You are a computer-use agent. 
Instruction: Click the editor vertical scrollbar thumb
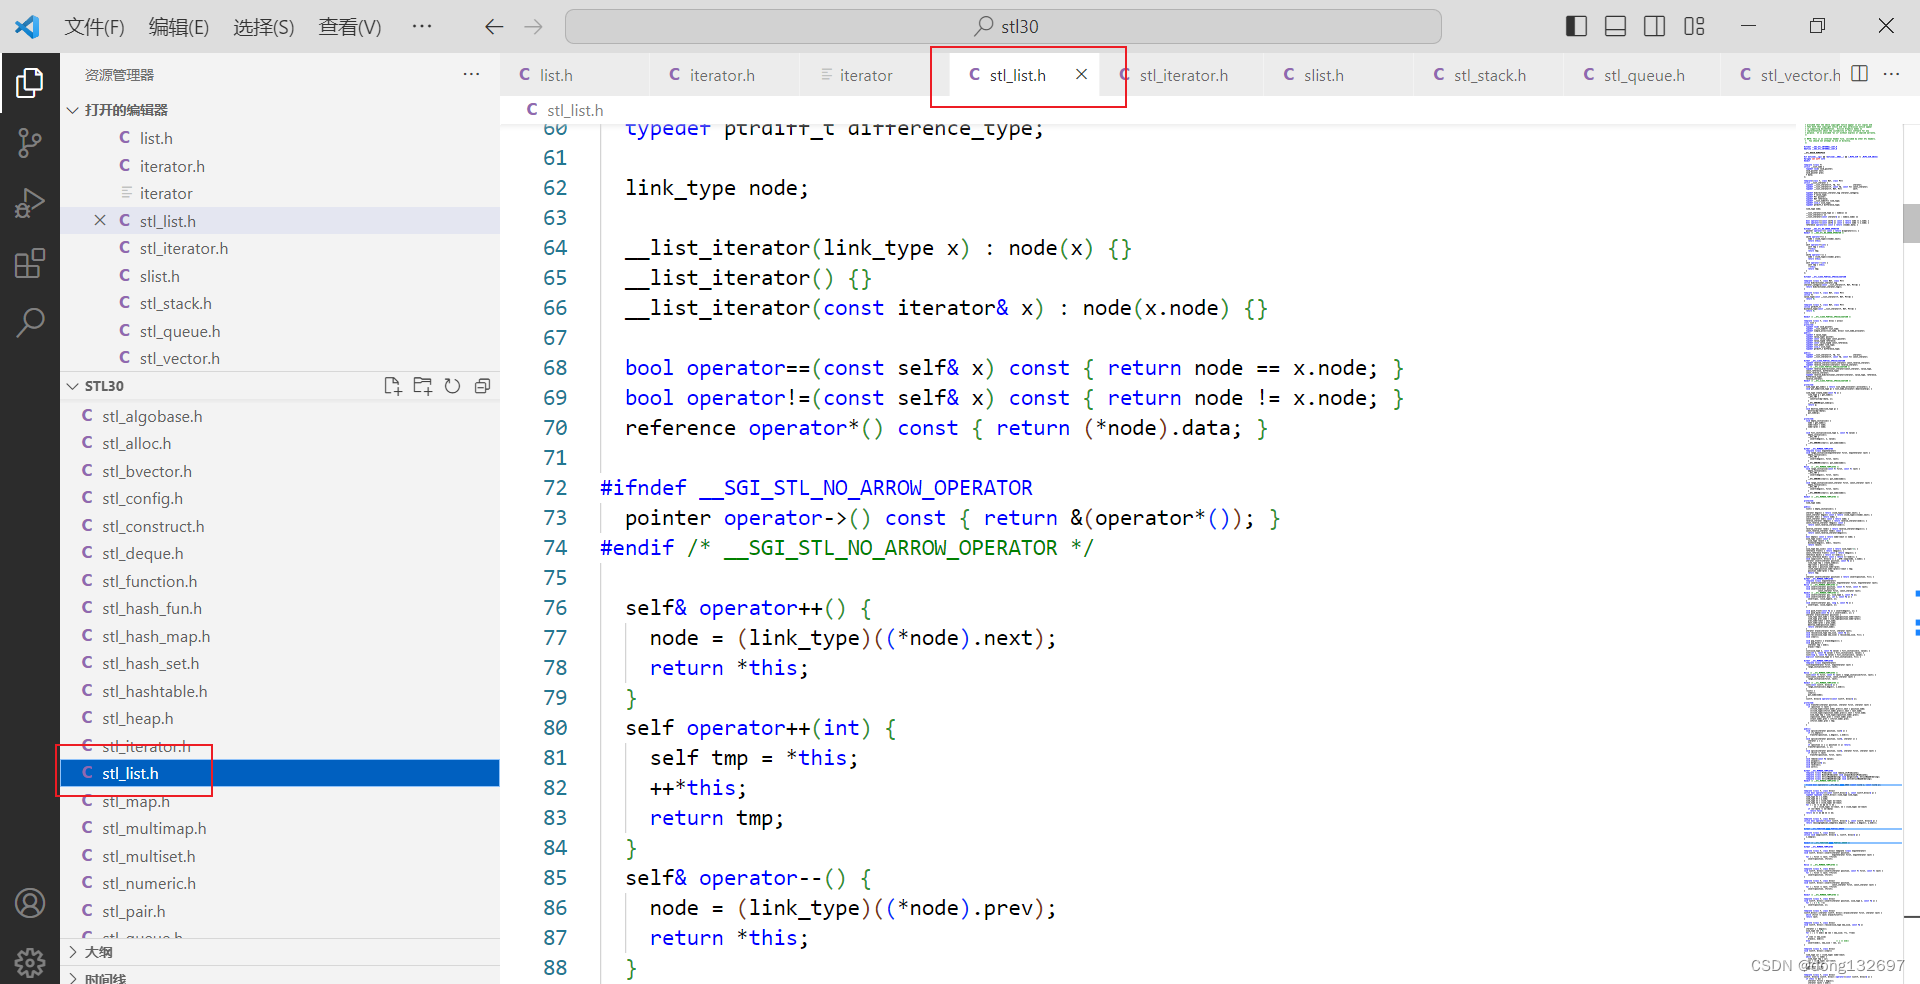(x=1911, y=223)
